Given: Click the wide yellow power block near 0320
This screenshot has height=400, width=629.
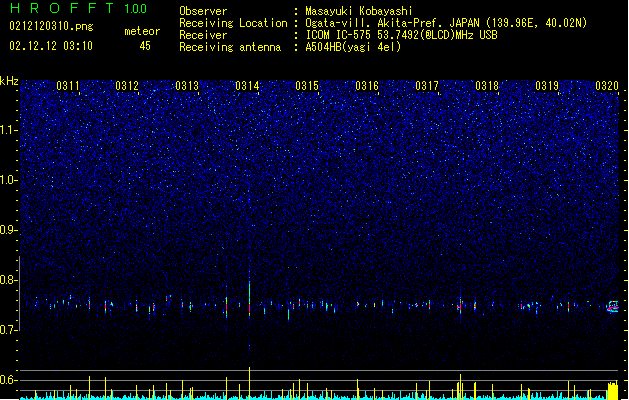Looking at the screenshot, I should point(613,390).
